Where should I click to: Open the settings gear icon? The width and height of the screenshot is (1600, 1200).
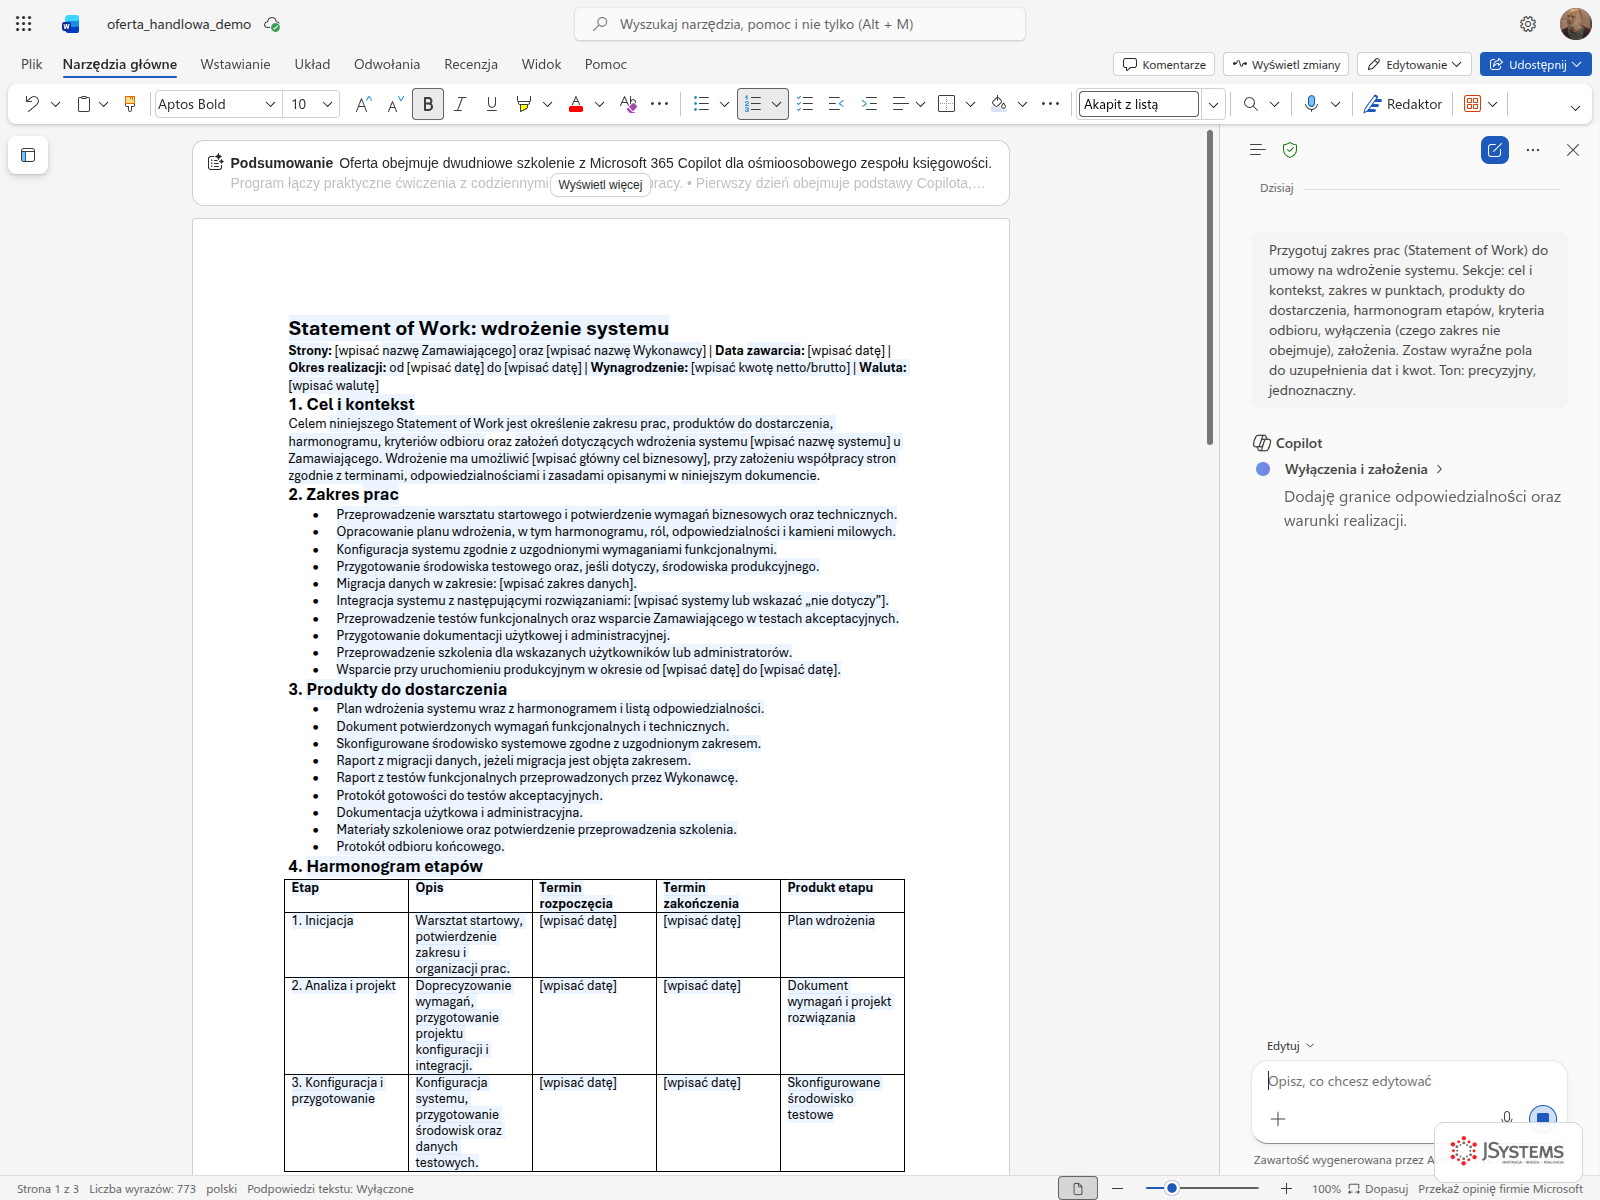point(1528,24)
